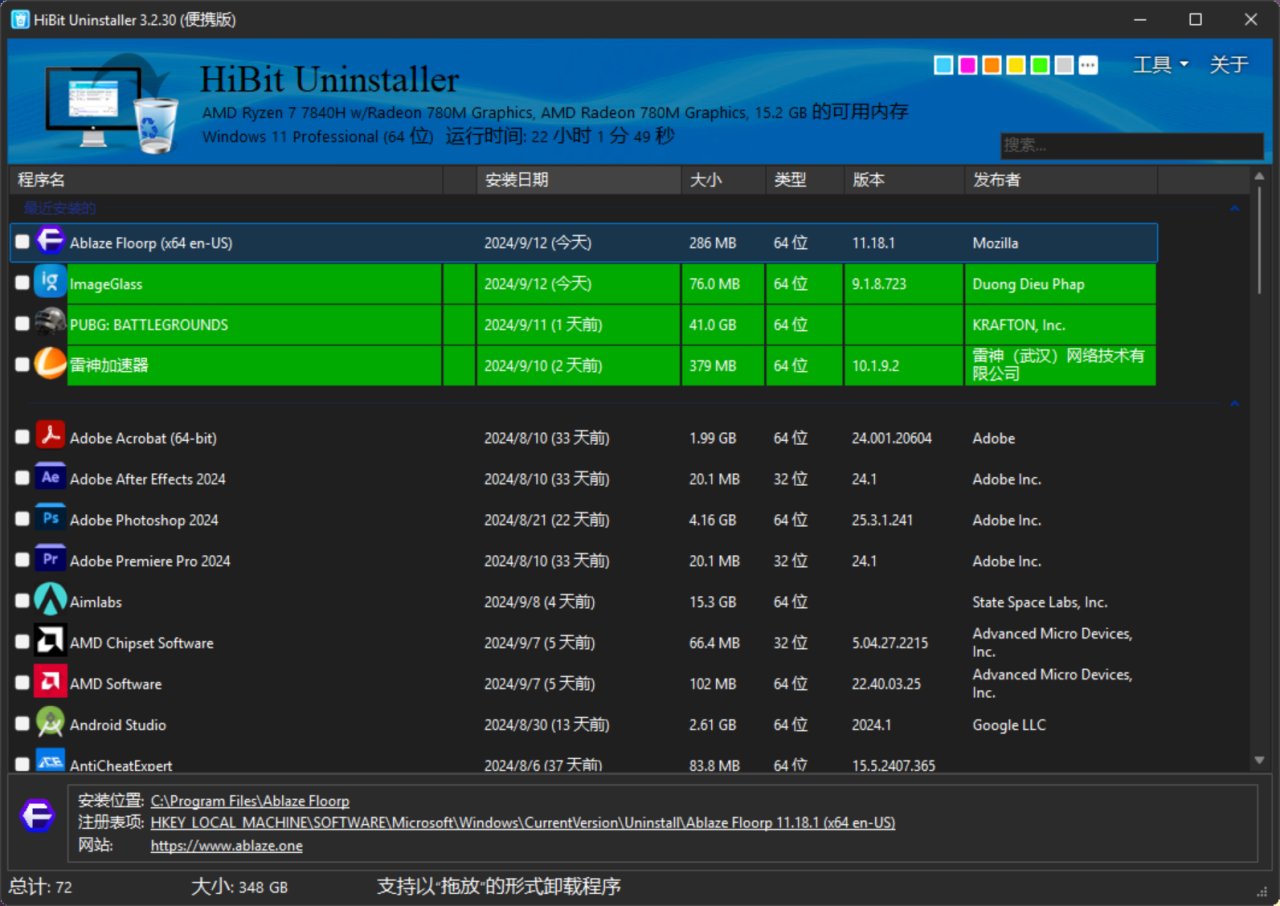Open more theme colors ellipsis button
This screenshot has width=1280, height=906.
1088,65
